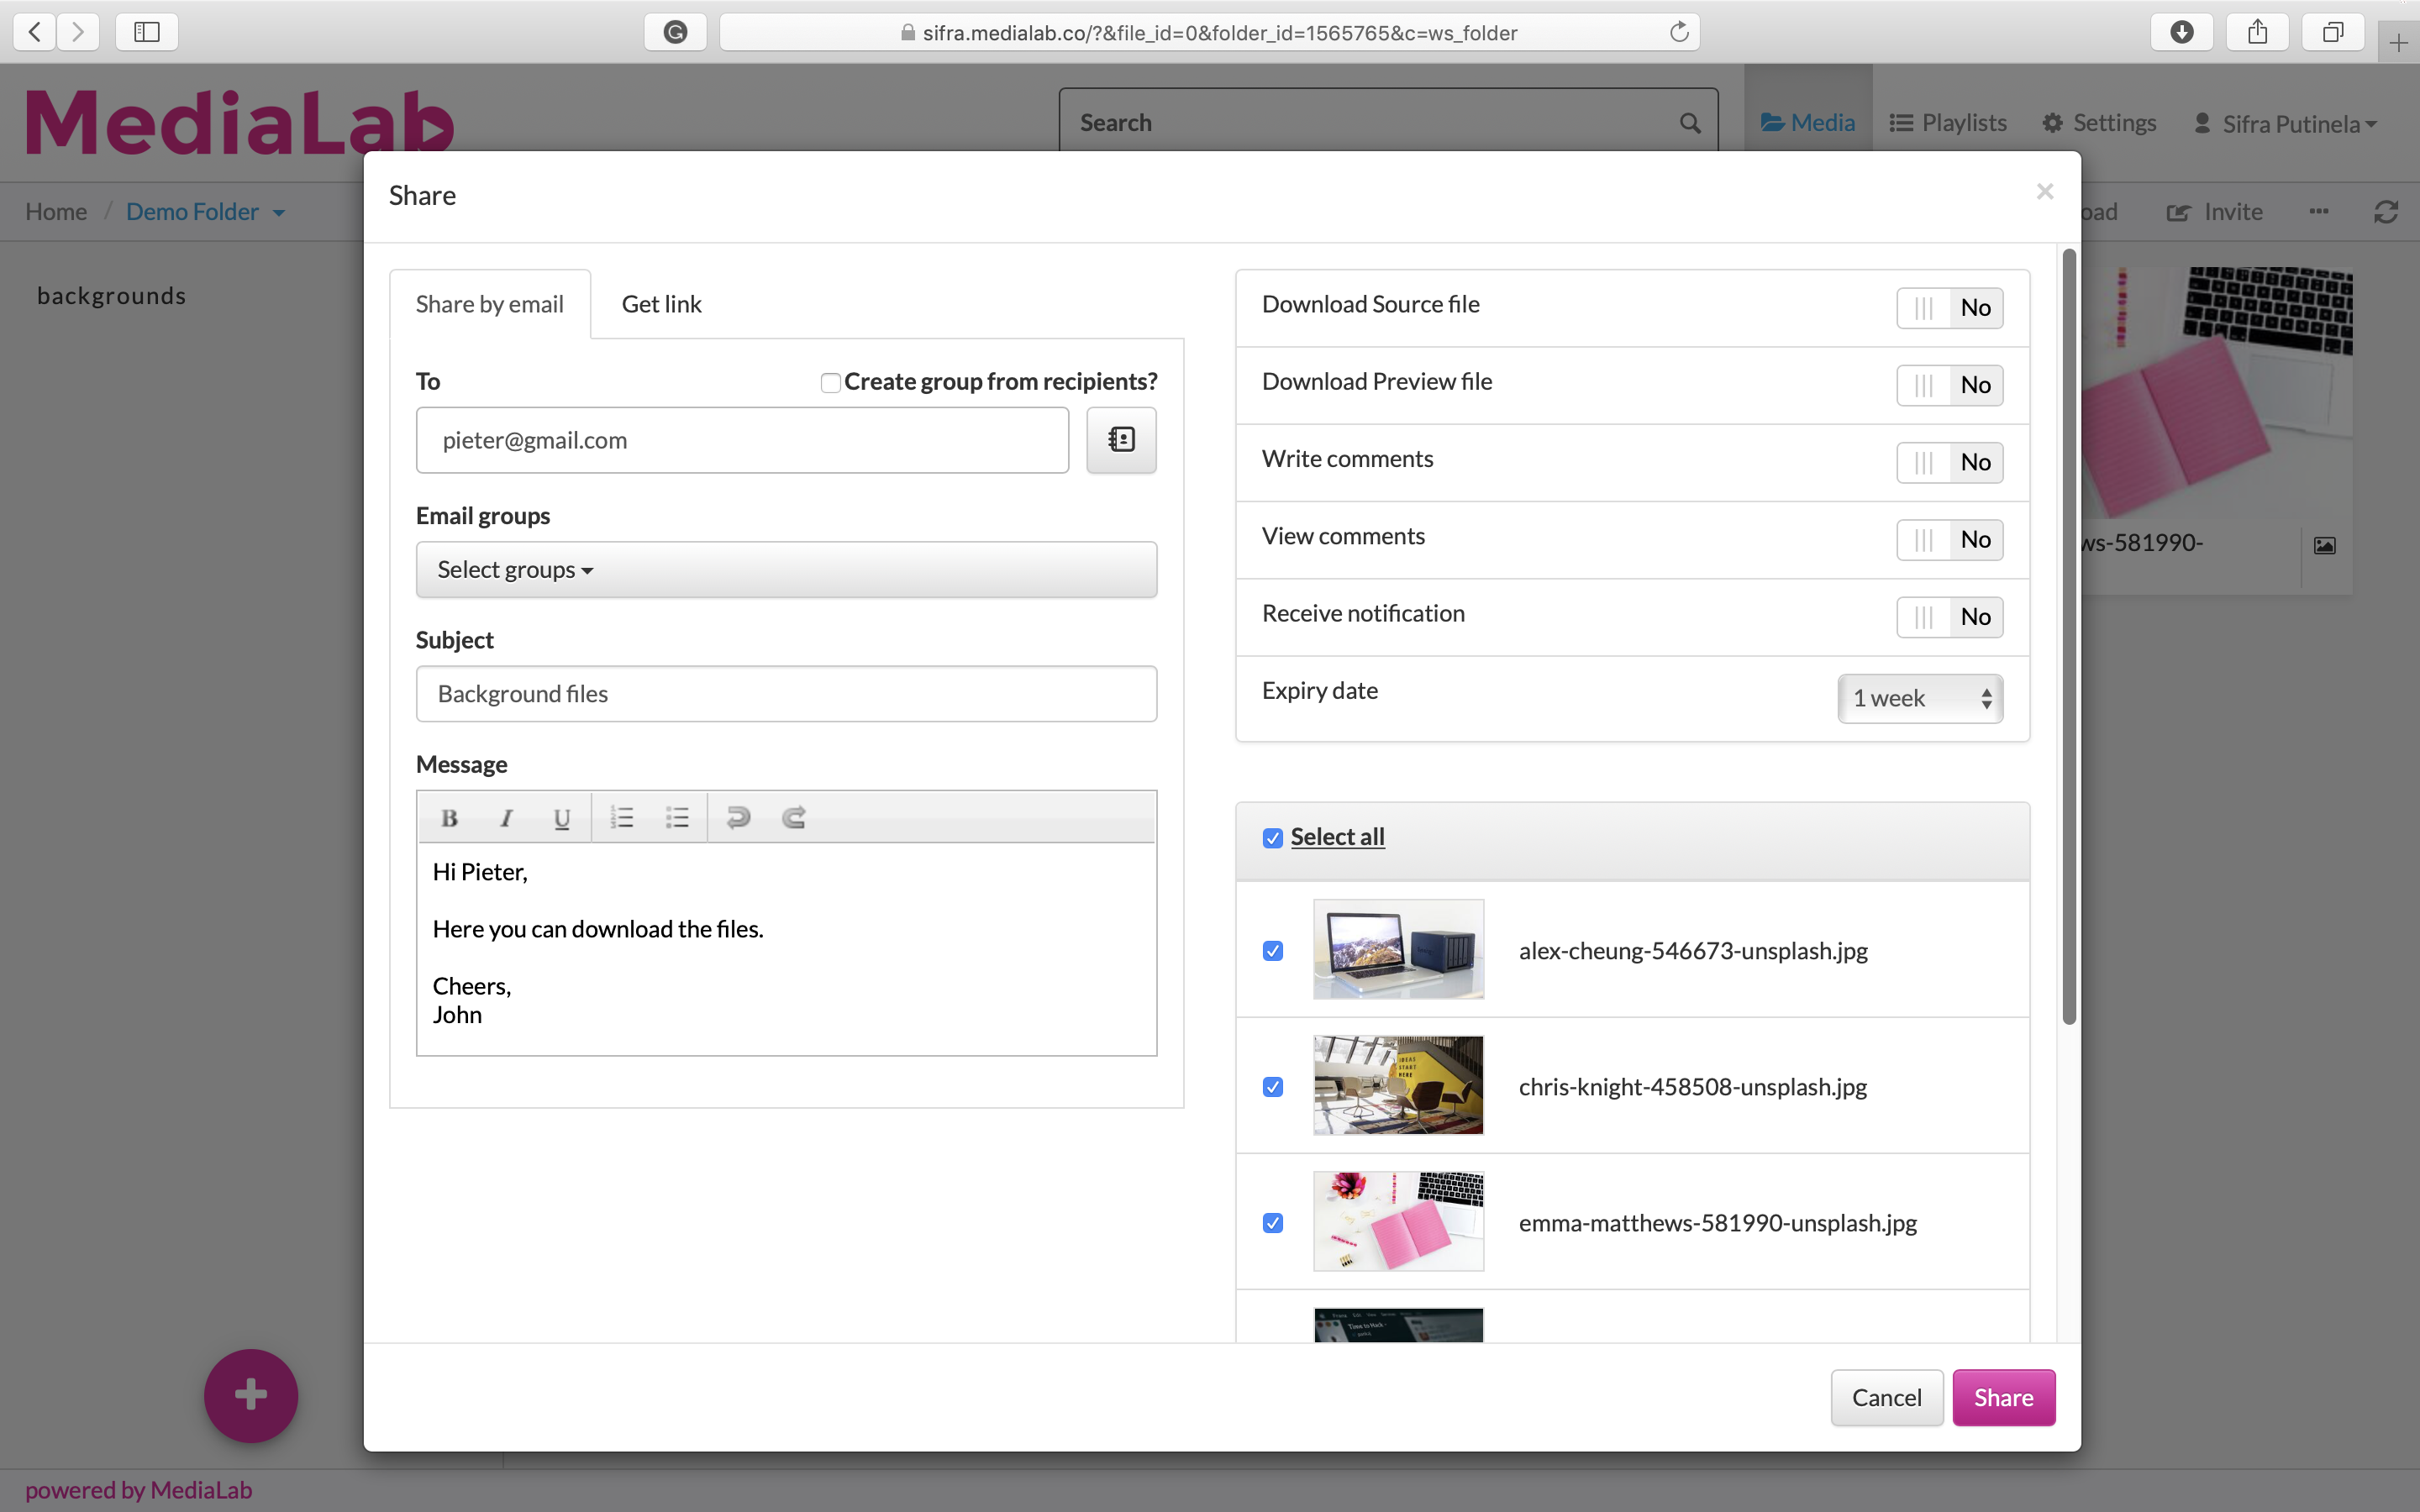
Task: Click the emma-matthews pink notebook thumbnail
Action: [1399, 1221]
